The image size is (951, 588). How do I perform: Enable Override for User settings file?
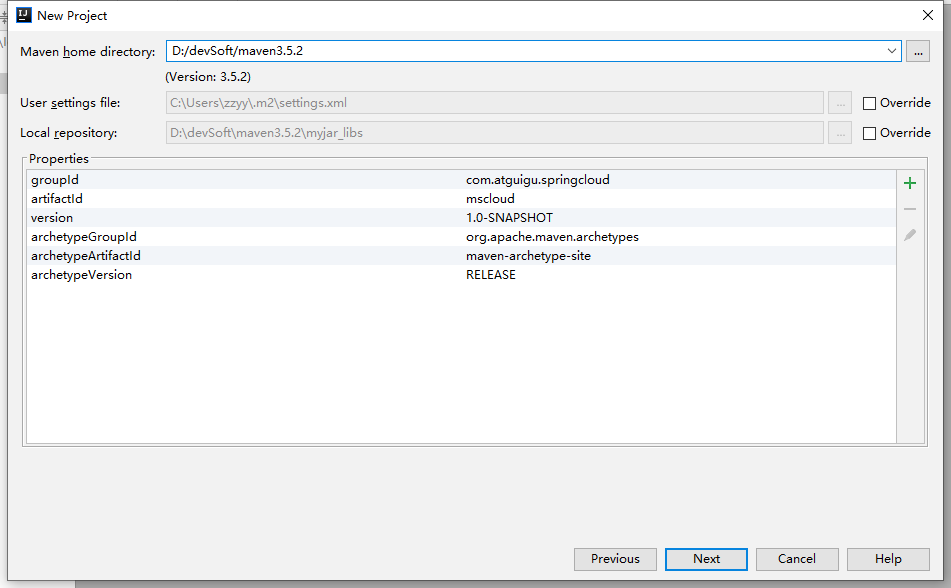coord(869,103)
